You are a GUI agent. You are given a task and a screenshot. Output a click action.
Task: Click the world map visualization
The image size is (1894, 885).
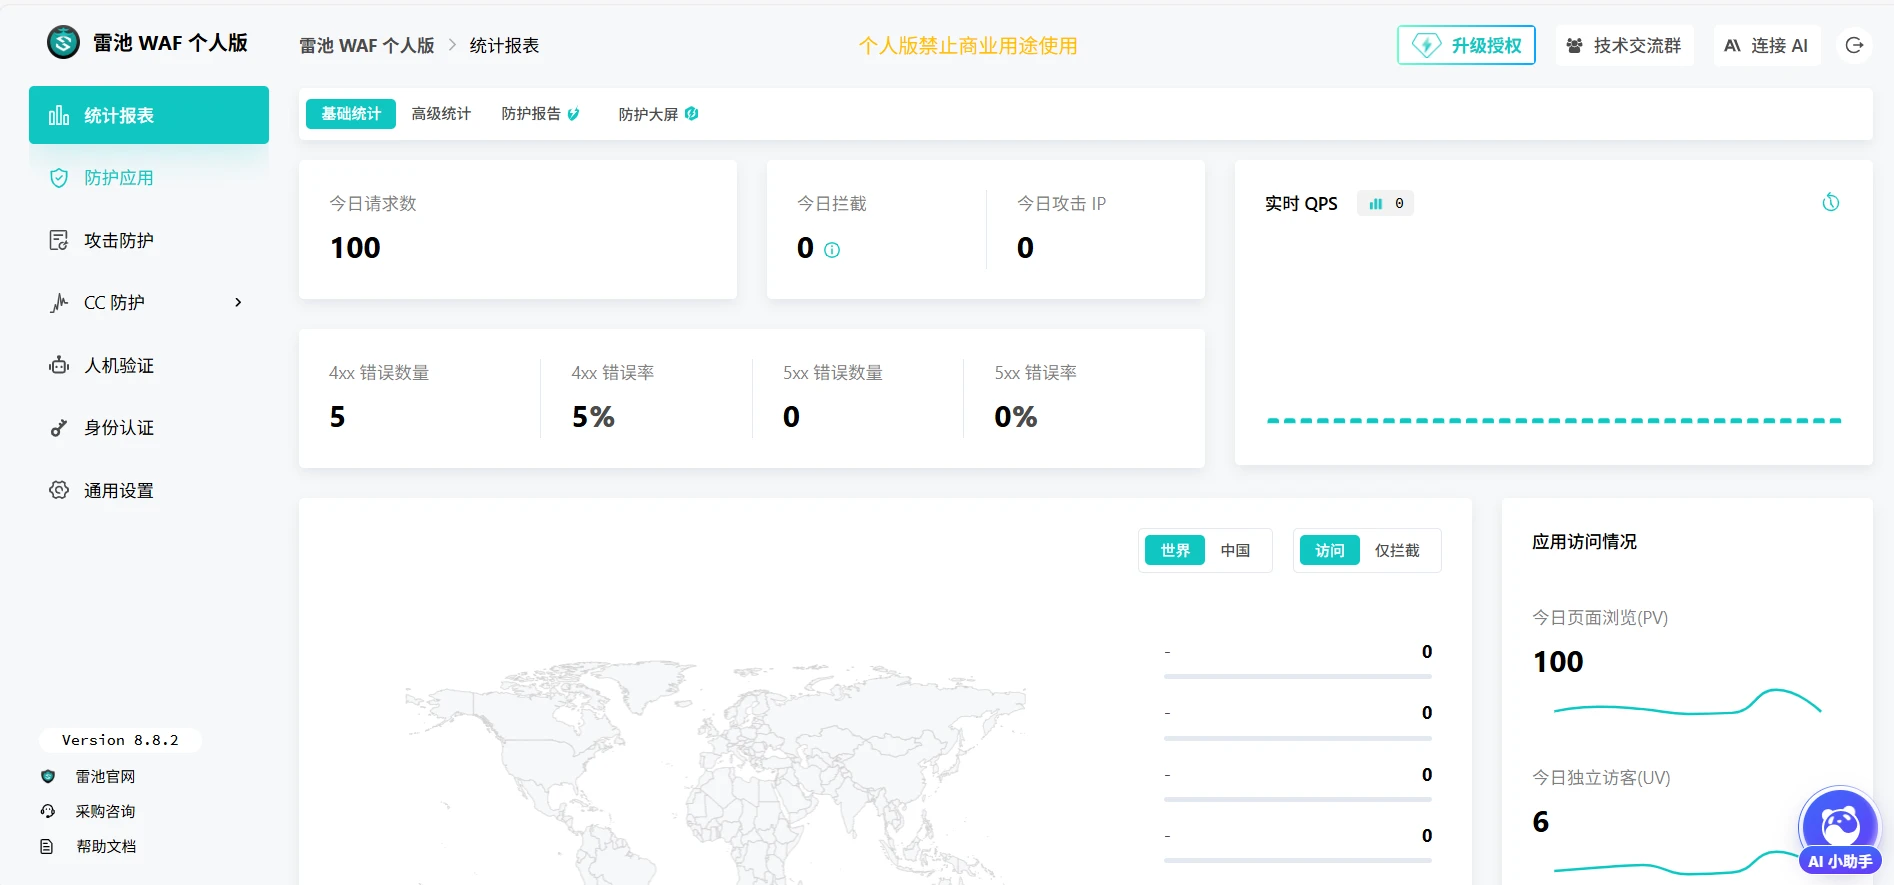[x=715, y=770]
